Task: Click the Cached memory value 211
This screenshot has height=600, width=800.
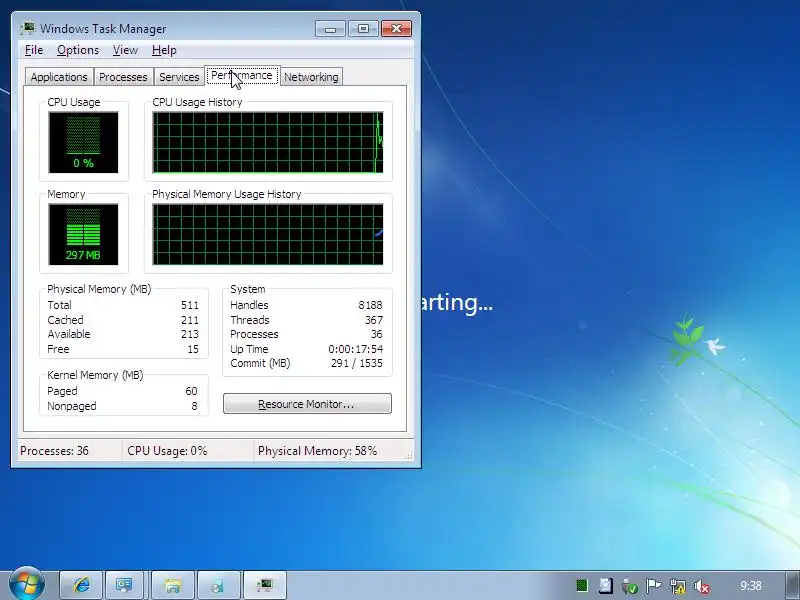Action: 190,320
